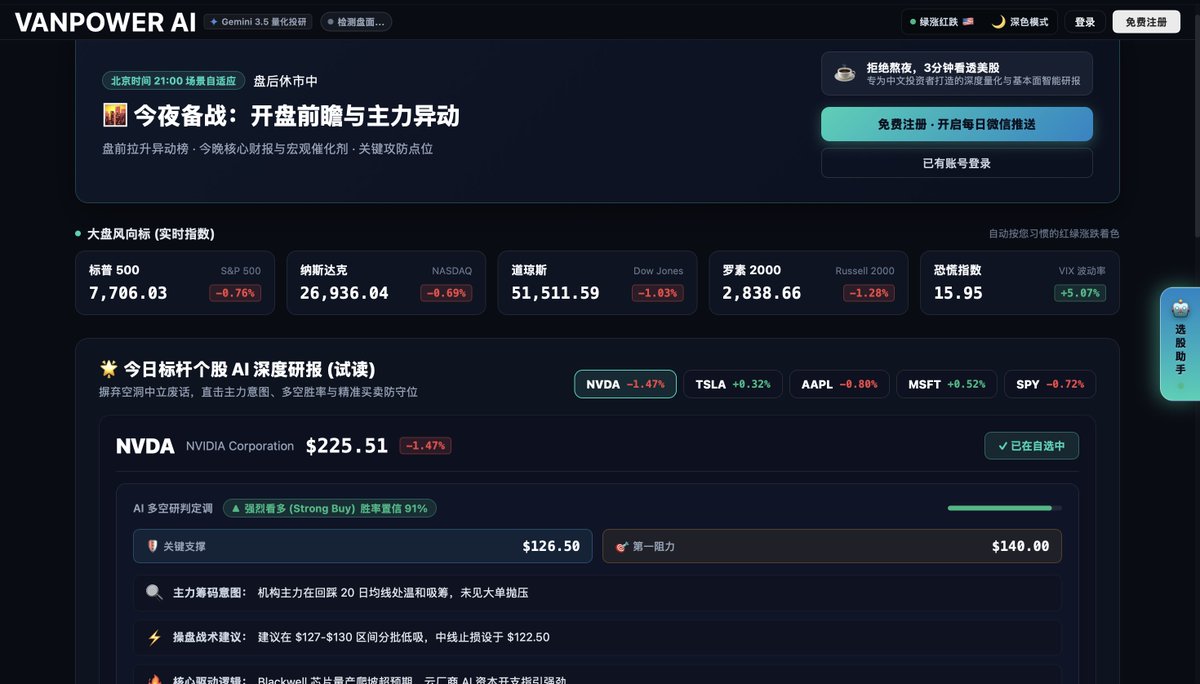The image size is (1200, 684).
Task: Click the Dow Jones −1.03% change badge
Action: click(657, 293)
